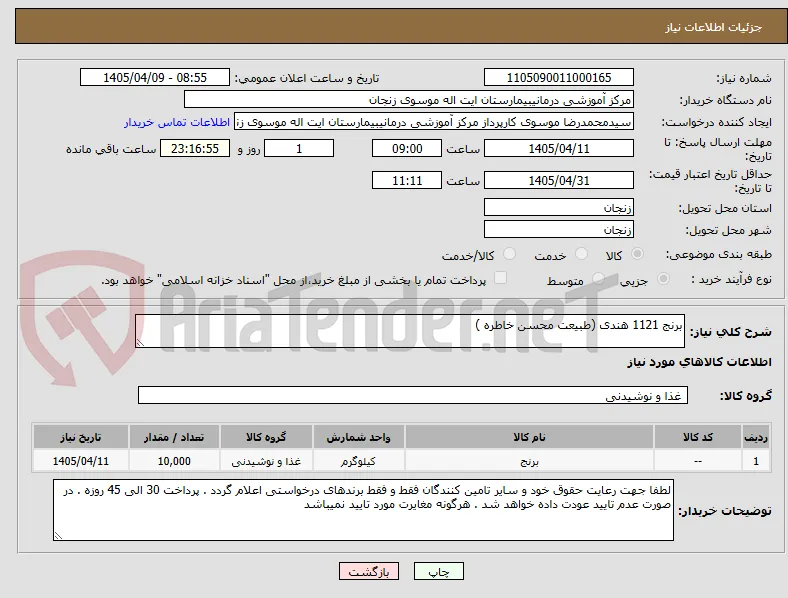
Task: Click the ردیف column header
Action: coord(755,437)
